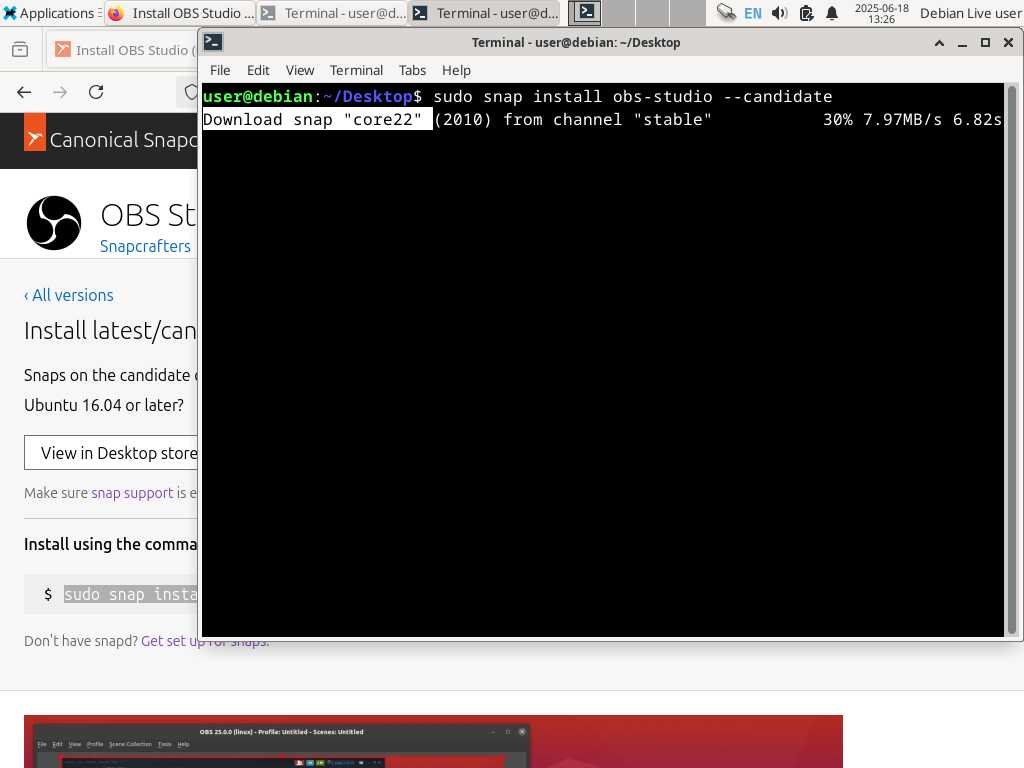The height and width of the screenshot is (768, 1024).
Task: Click the date and time clock
Action: click(882, 13)
